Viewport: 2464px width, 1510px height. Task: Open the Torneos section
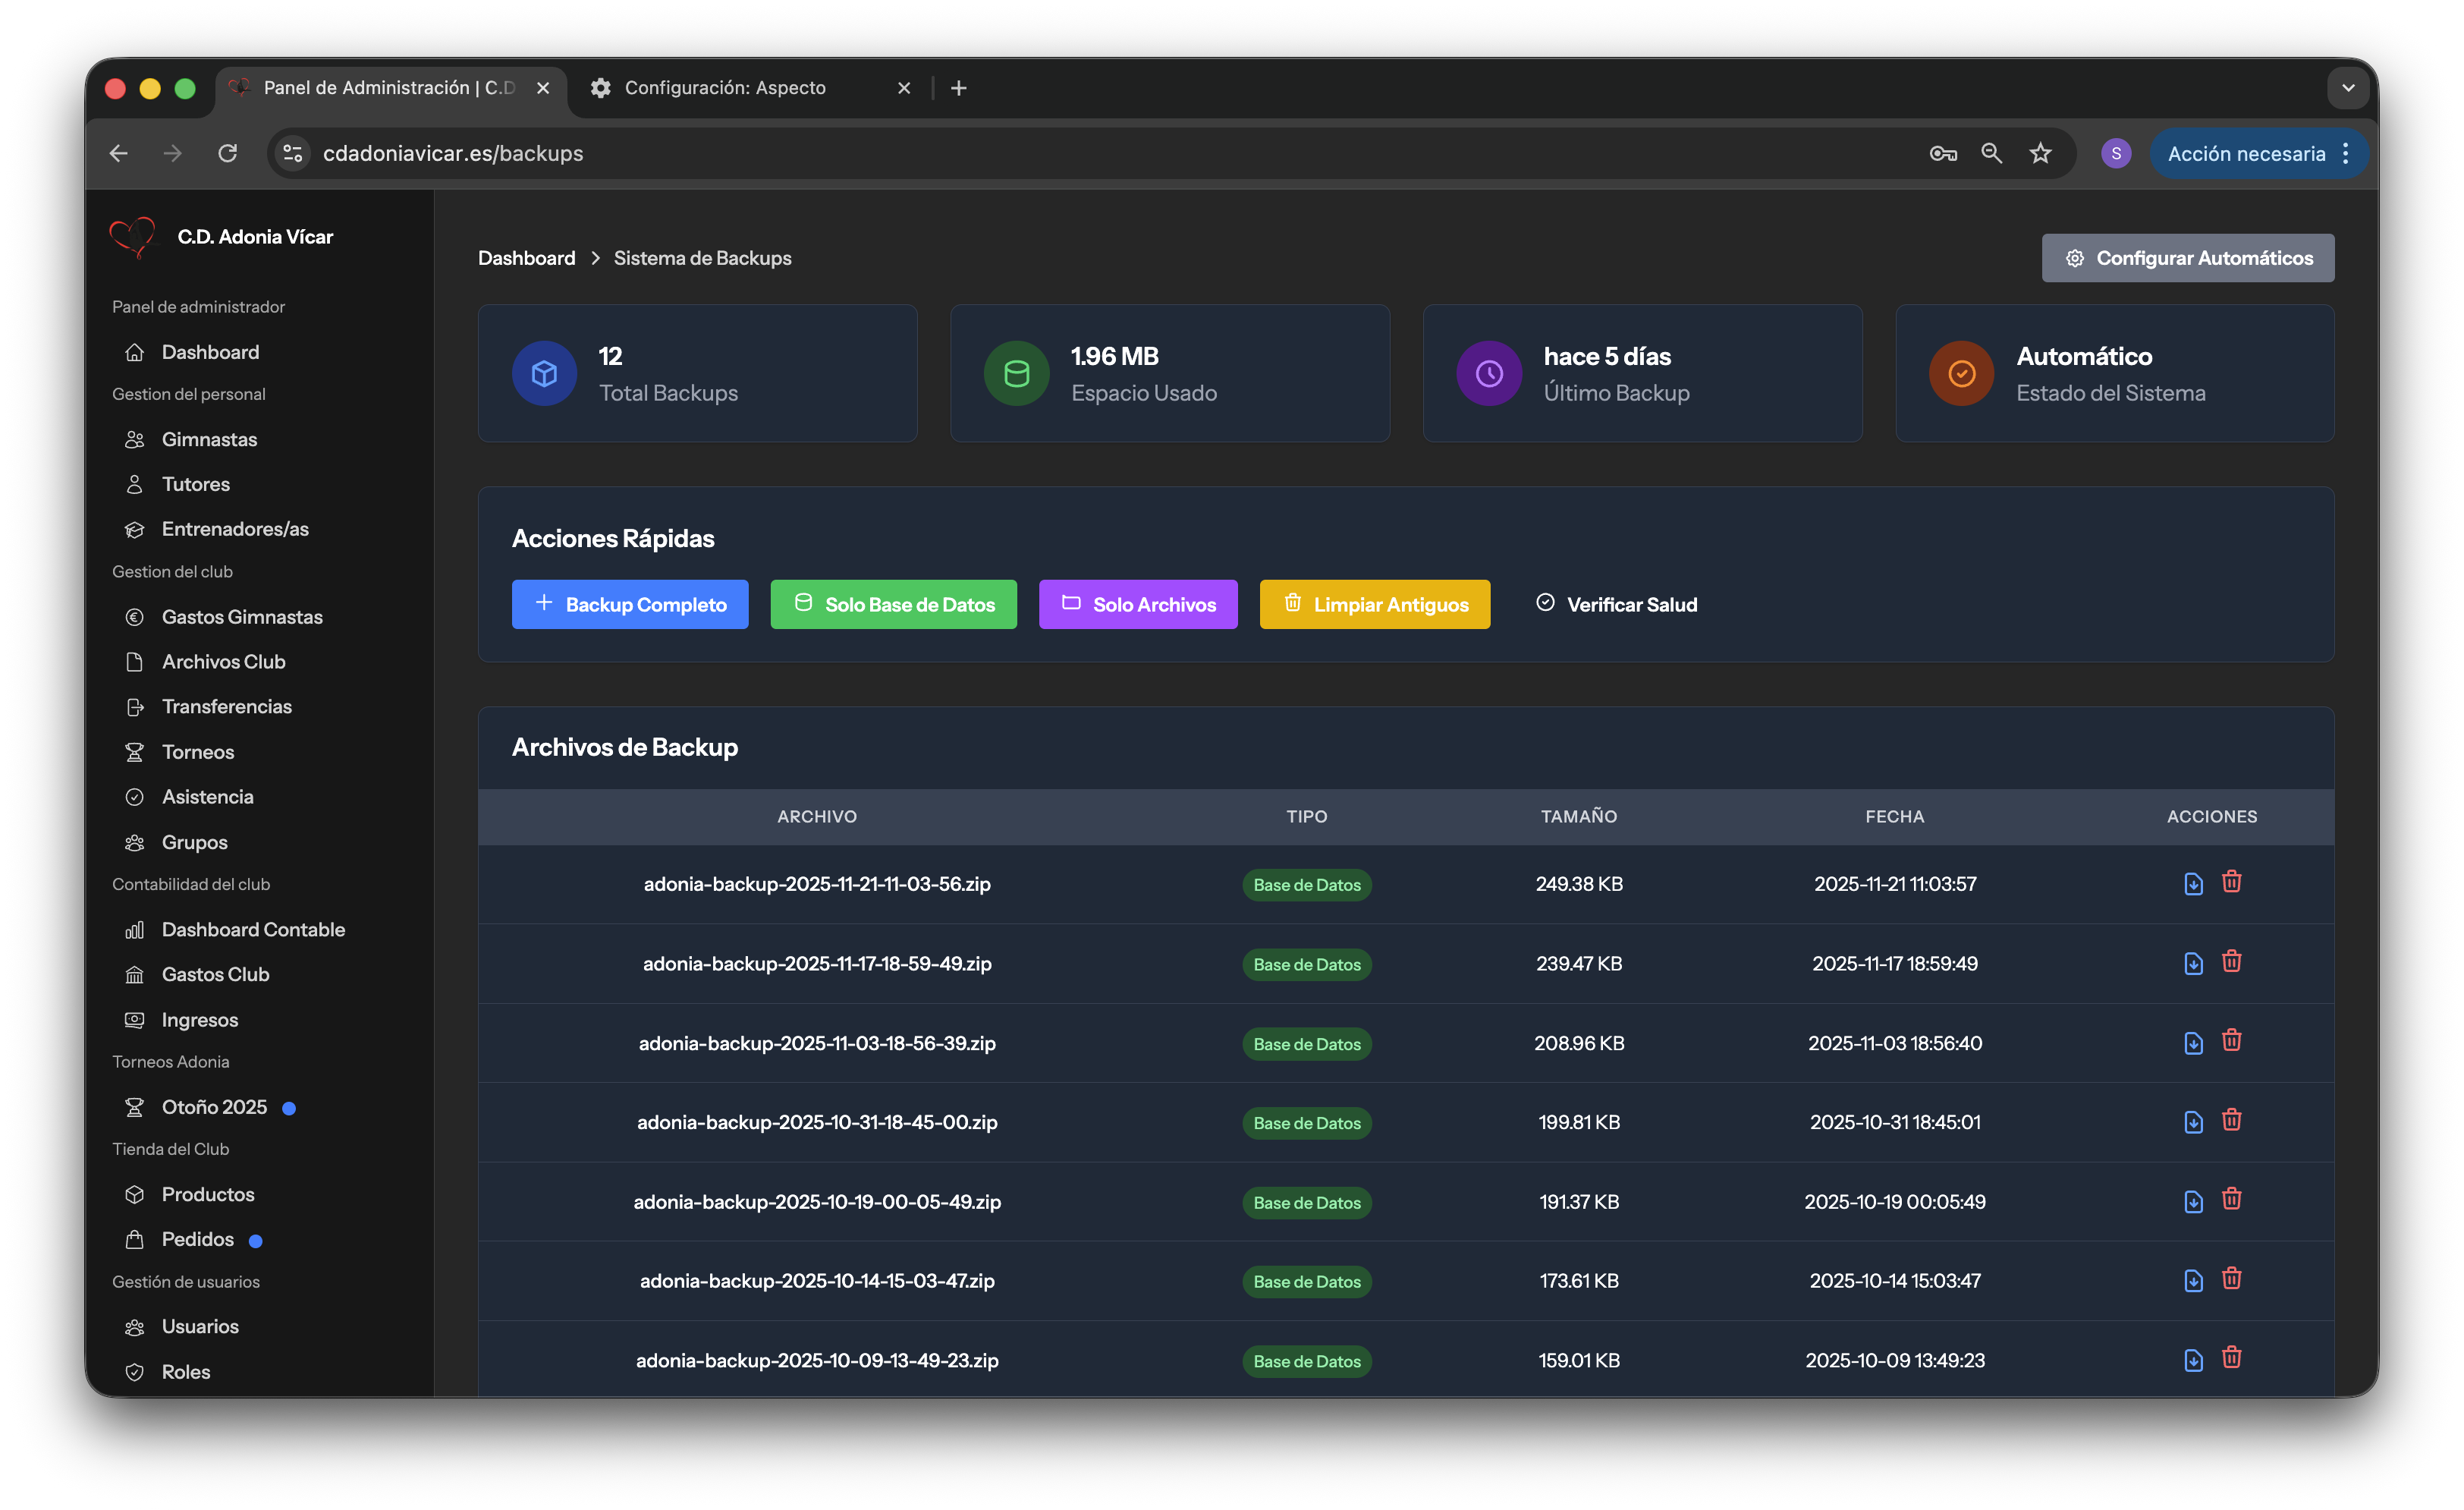point(197,751)
